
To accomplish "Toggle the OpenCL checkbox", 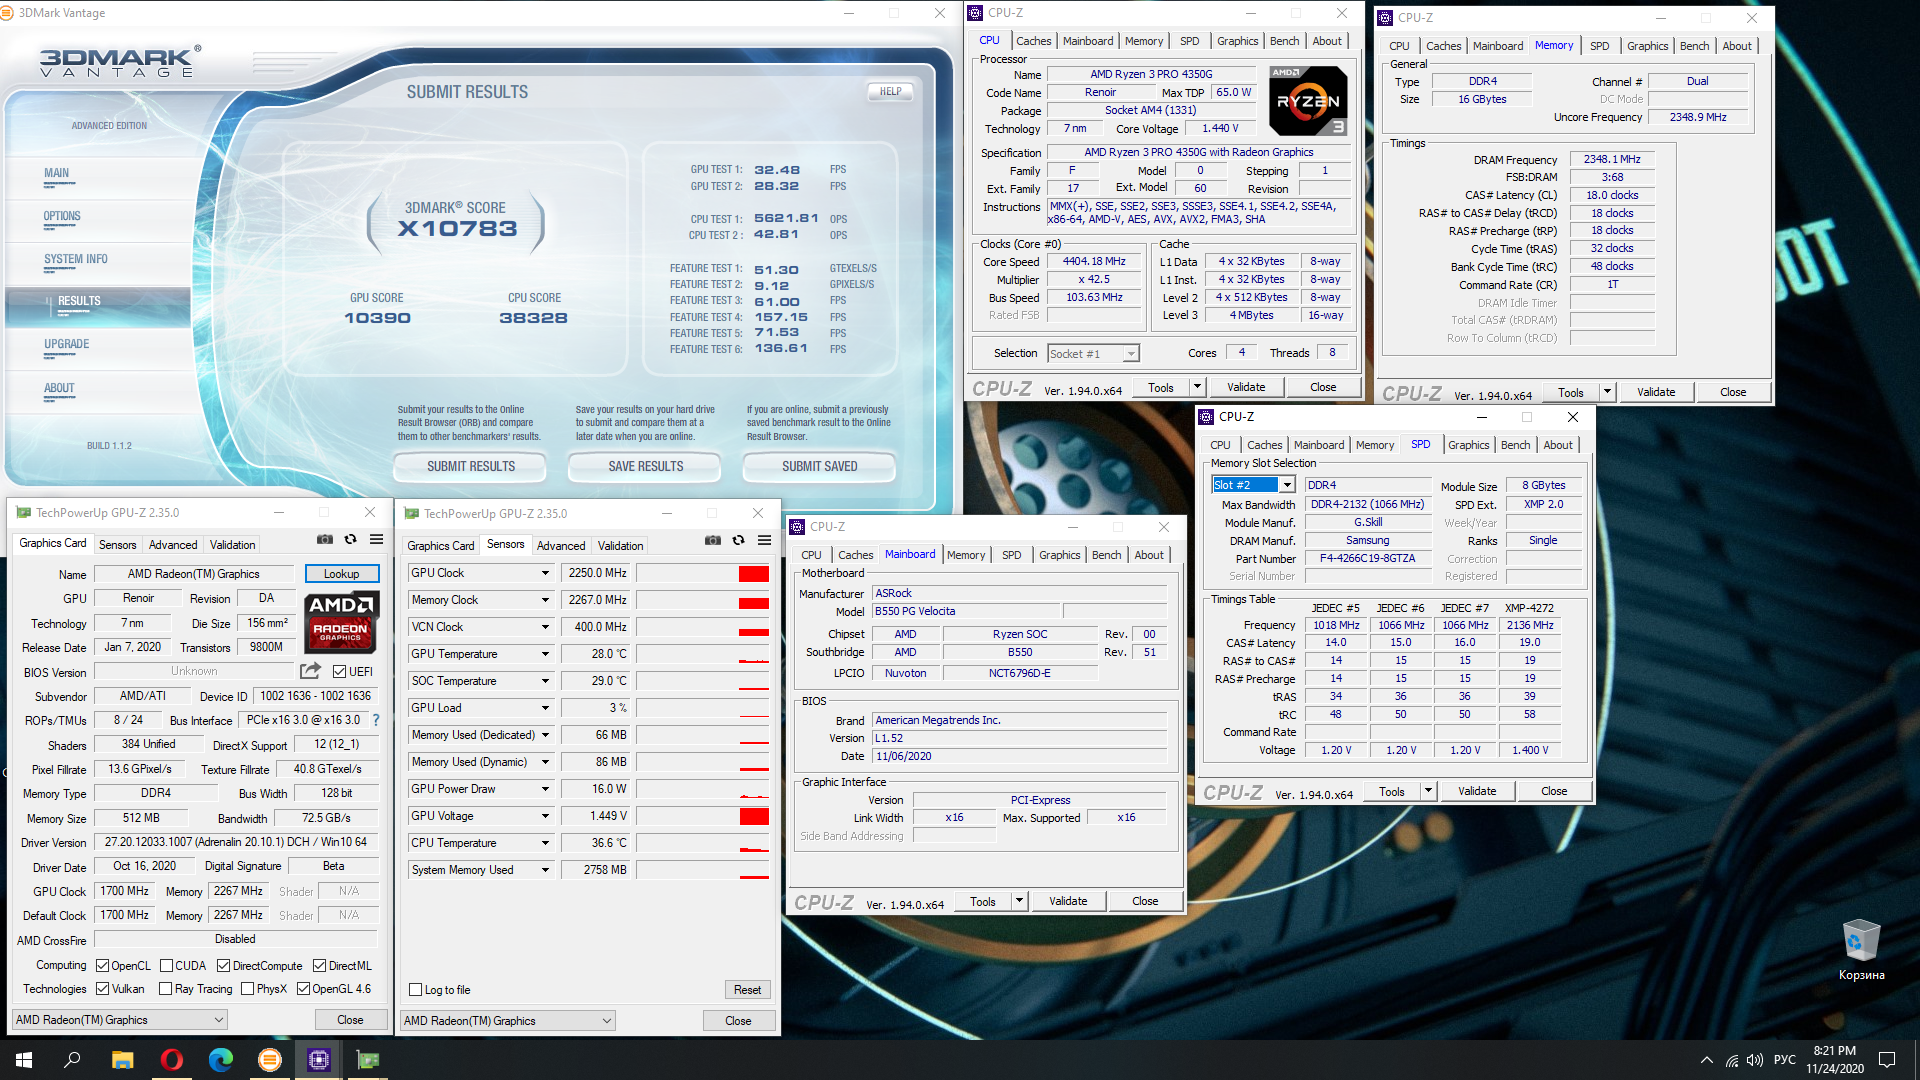I will 102,966.
